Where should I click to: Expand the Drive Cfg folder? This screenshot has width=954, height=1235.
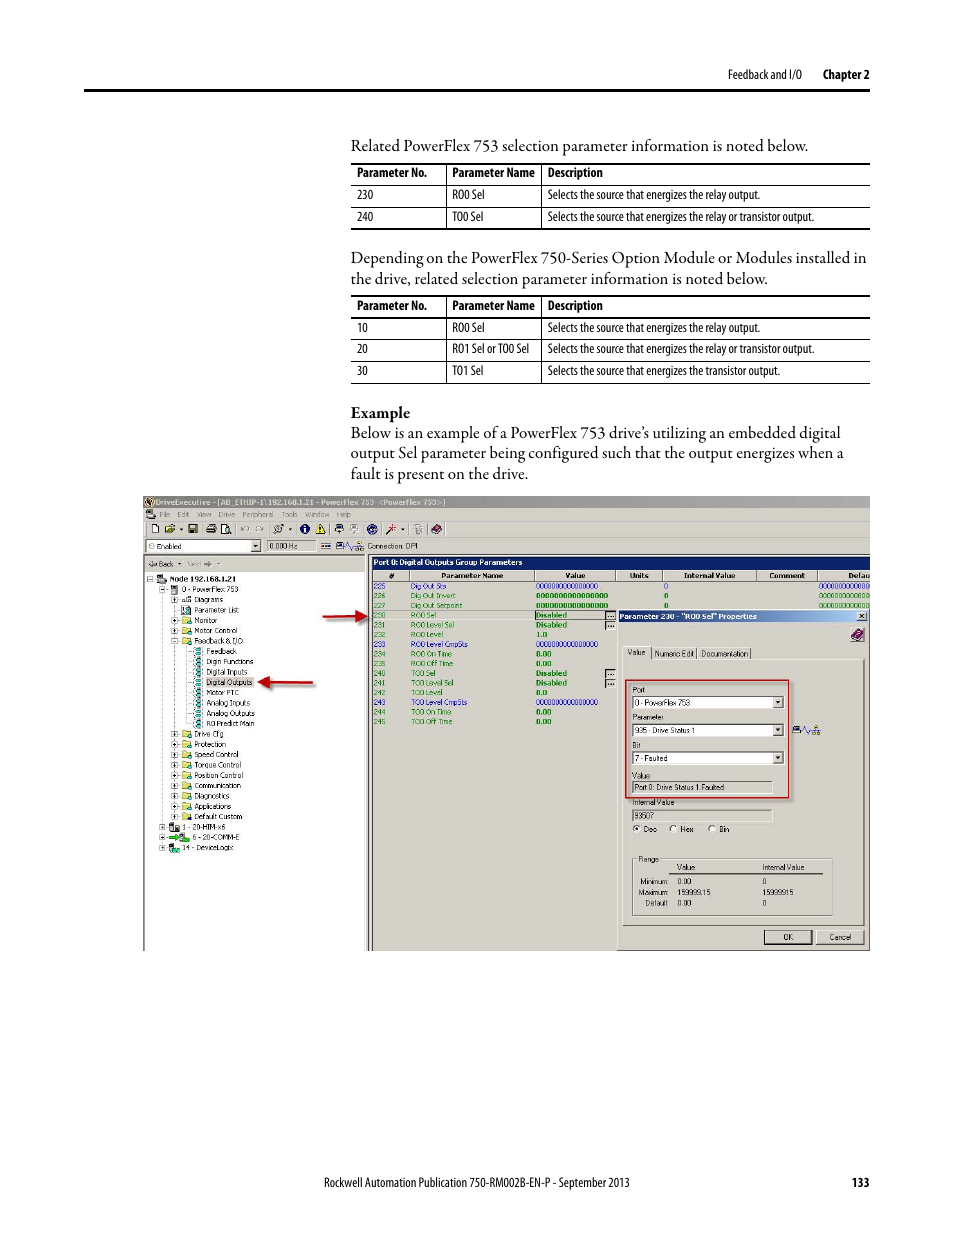(x=175, y=734)
